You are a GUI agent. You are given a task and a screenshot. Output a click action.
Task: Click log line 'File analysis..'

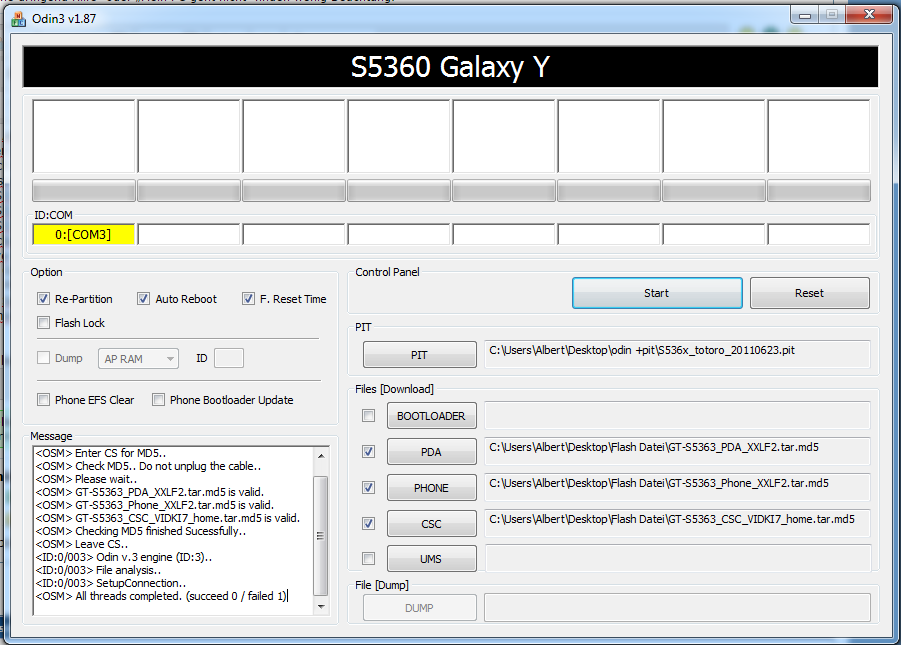(98, 570)
